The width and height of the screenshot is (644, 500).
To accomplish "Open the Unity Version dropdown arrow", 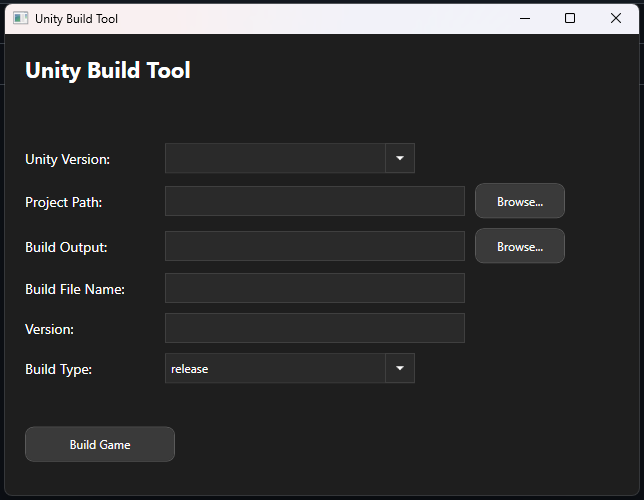I will 400,158.
